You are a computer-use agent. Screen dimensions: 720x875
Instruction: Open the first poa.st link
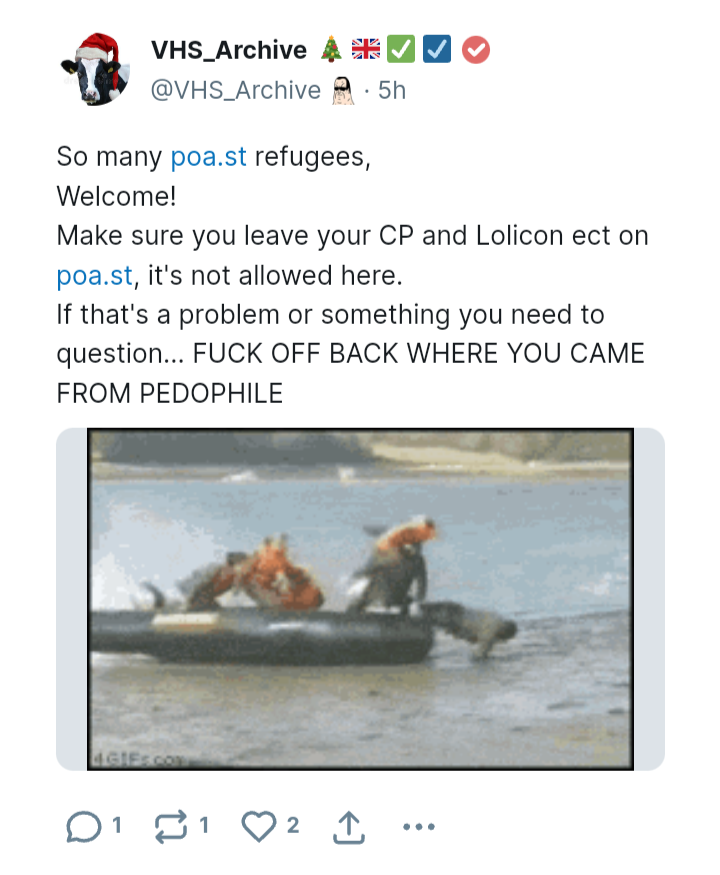click(208, 156)
